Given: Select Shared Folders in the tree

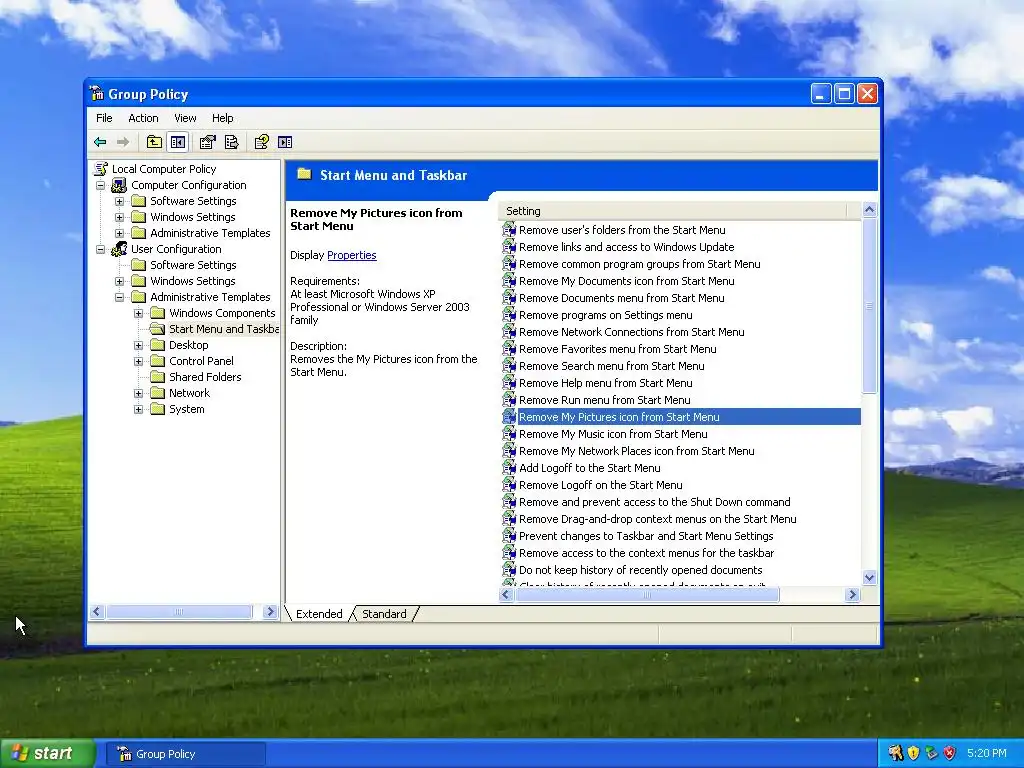Looking at the screenshot, I should tap(205, 377).
